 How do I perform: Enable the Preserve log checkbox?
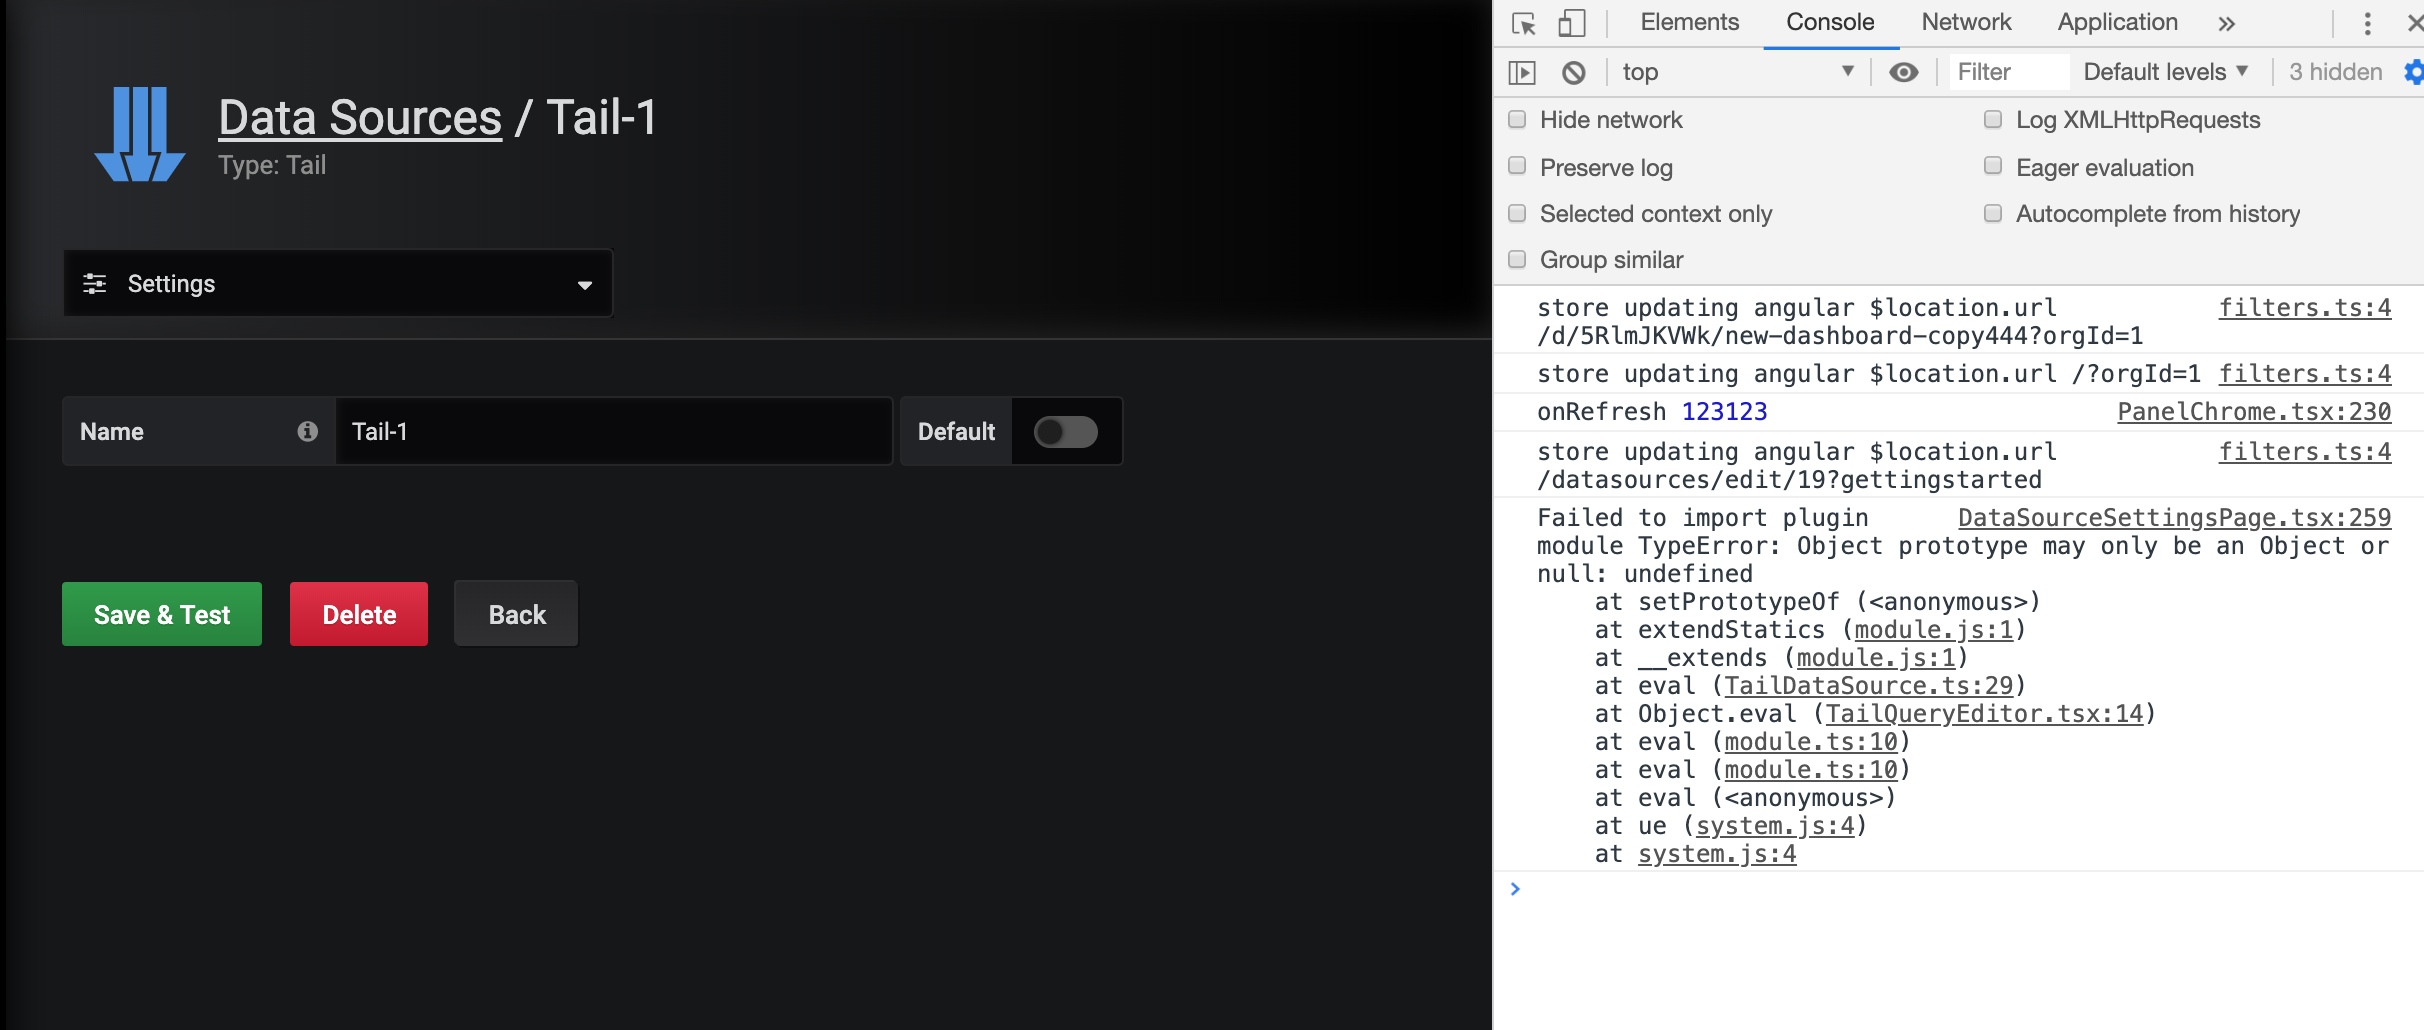point(1517,167)
